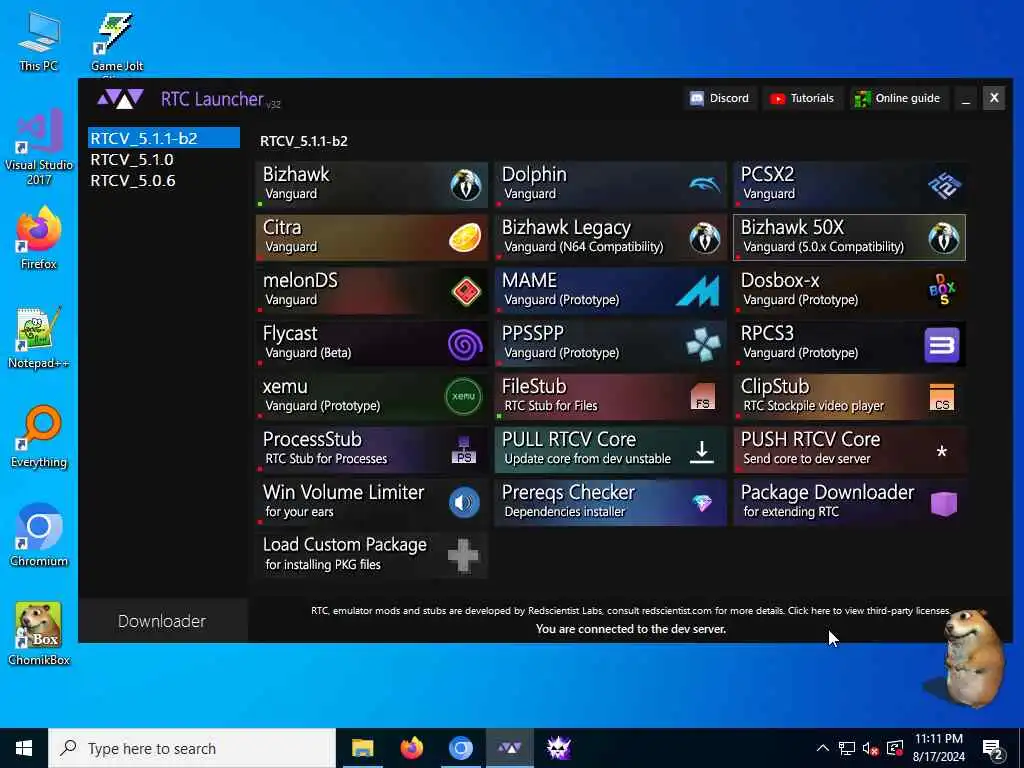
Task: Click the Bizhawk Legacy hawk icon
Action: pos(704,238)
